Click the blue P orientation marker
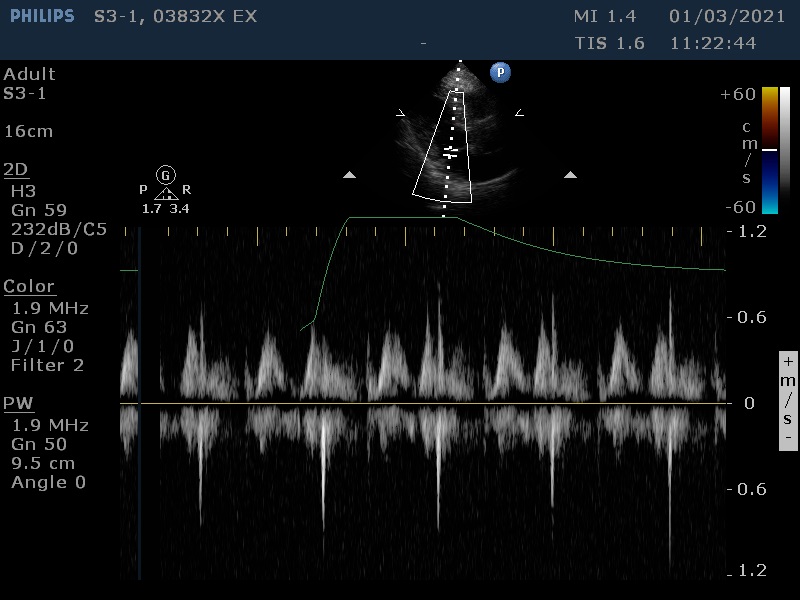The image size is (800, 600). 499,72
